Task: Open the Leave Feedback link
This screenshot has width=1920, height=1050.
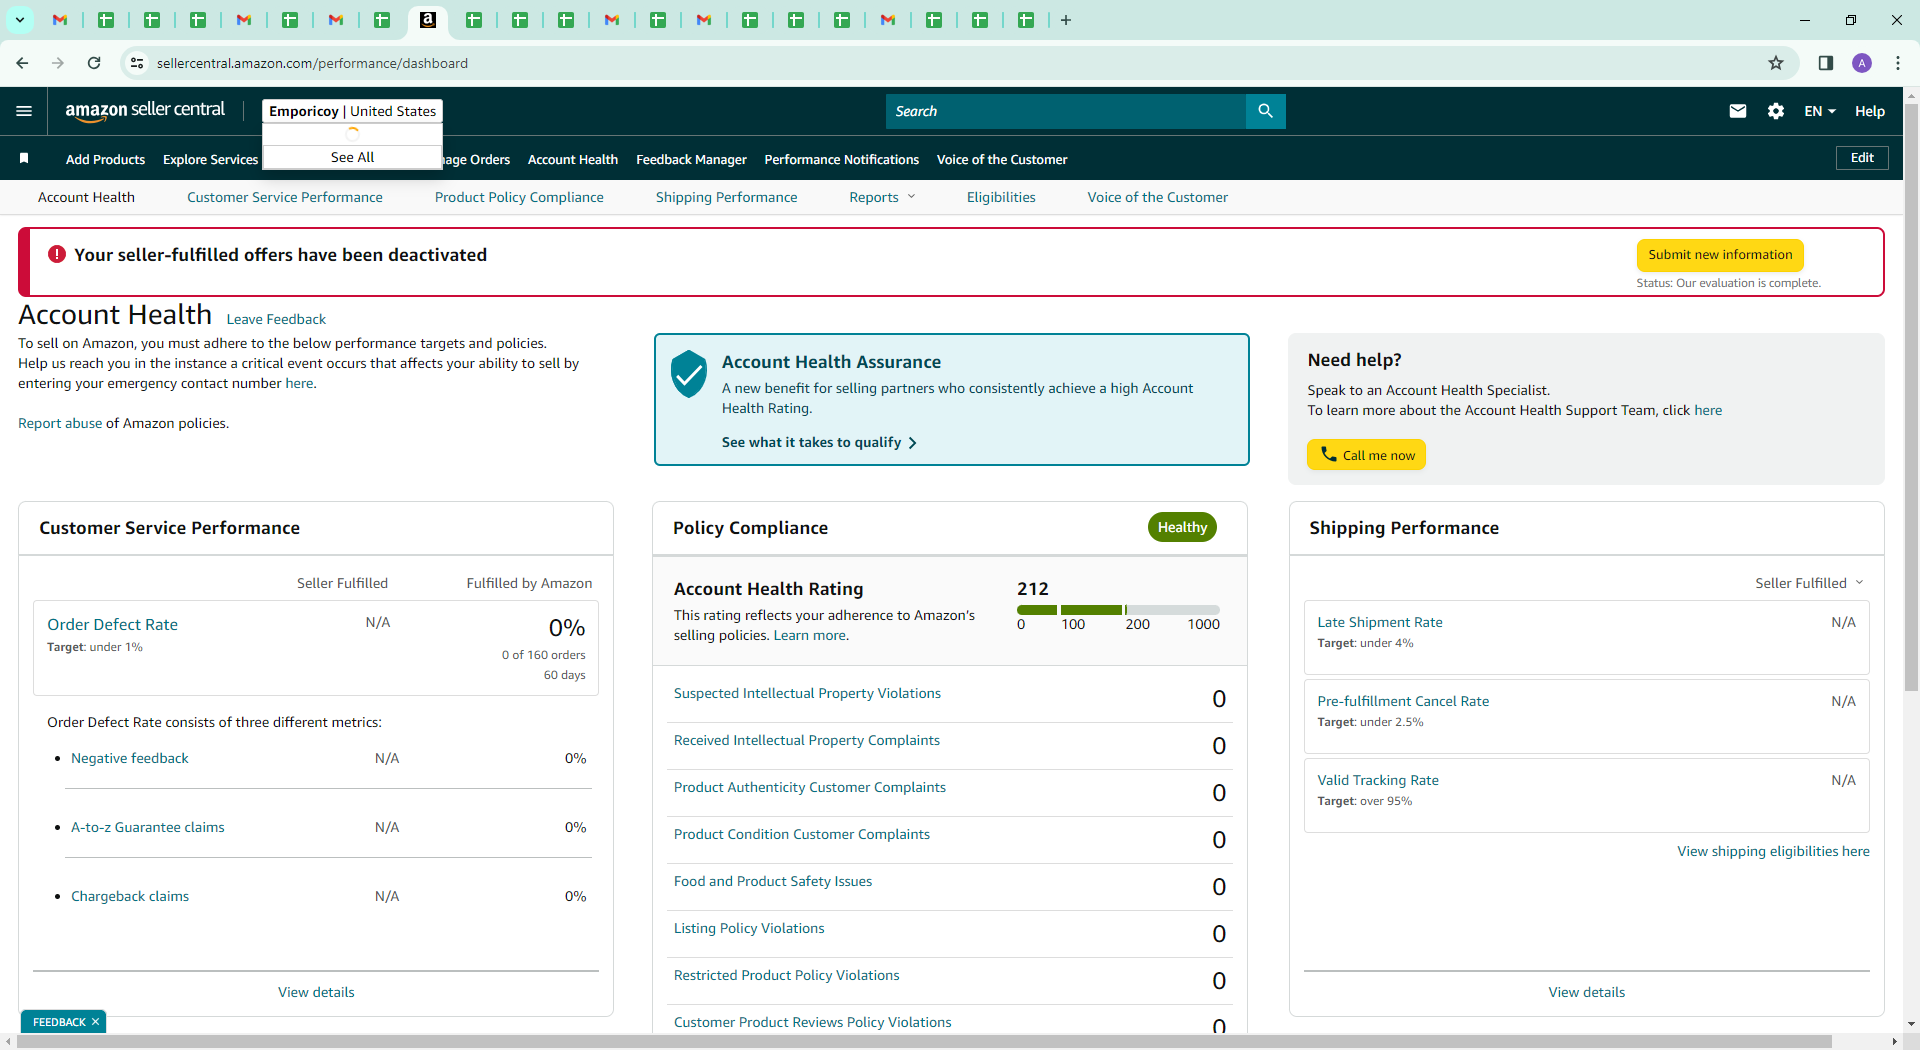Action: pos(276,319)
